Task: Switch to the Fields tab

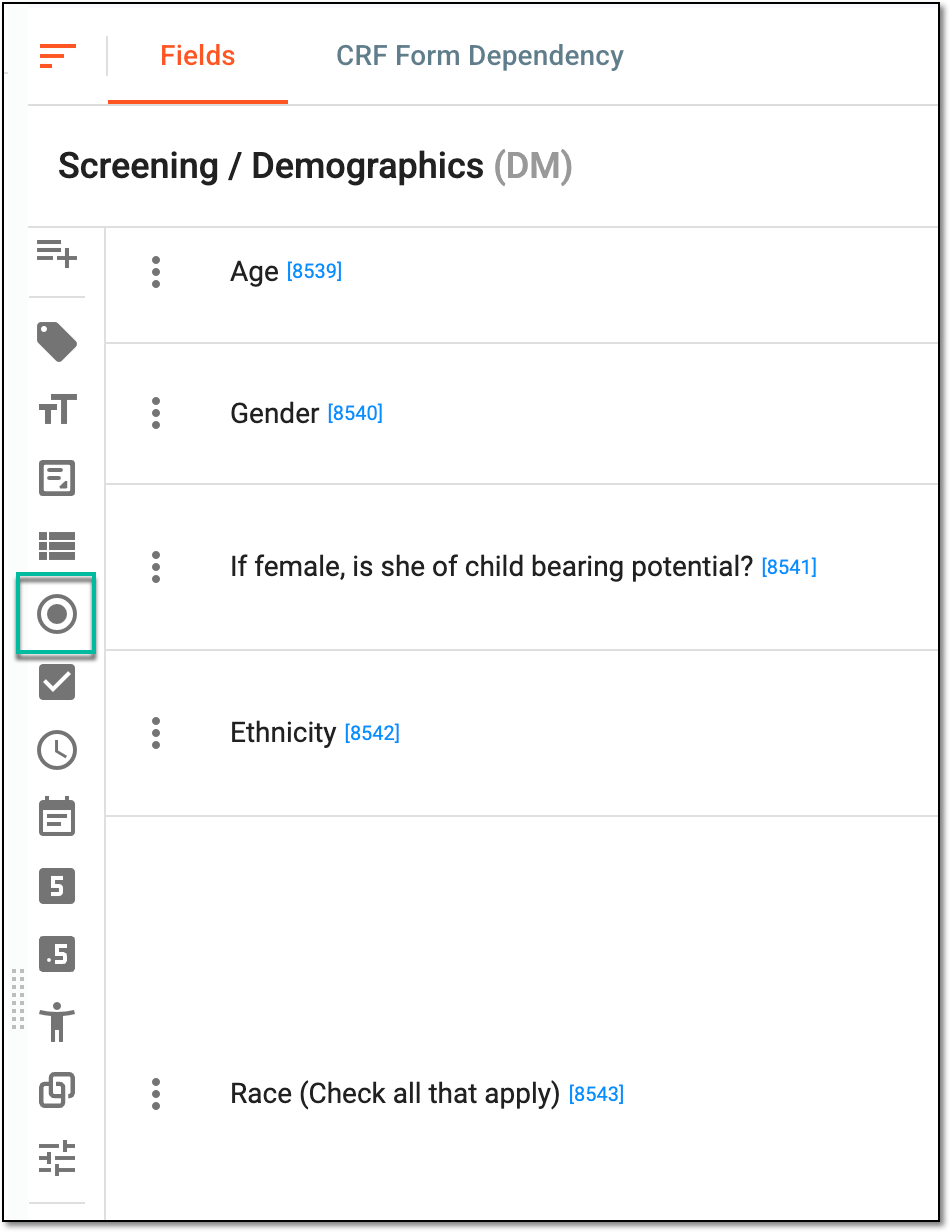Action: [198, 56]
